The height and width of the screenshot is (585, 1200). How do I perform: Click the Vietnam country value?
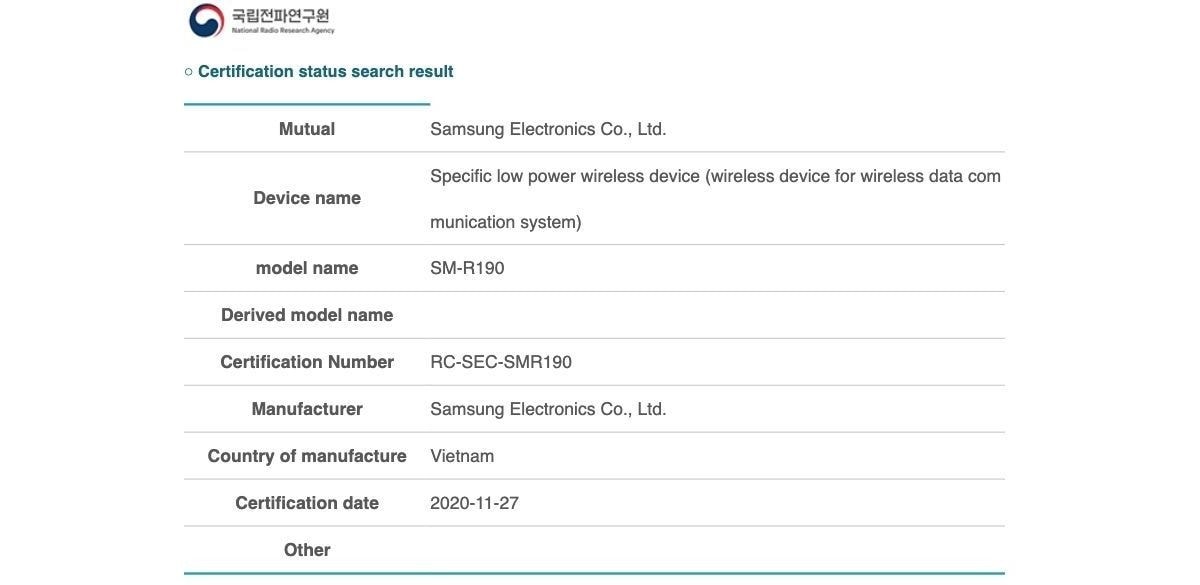pos(462,456)
